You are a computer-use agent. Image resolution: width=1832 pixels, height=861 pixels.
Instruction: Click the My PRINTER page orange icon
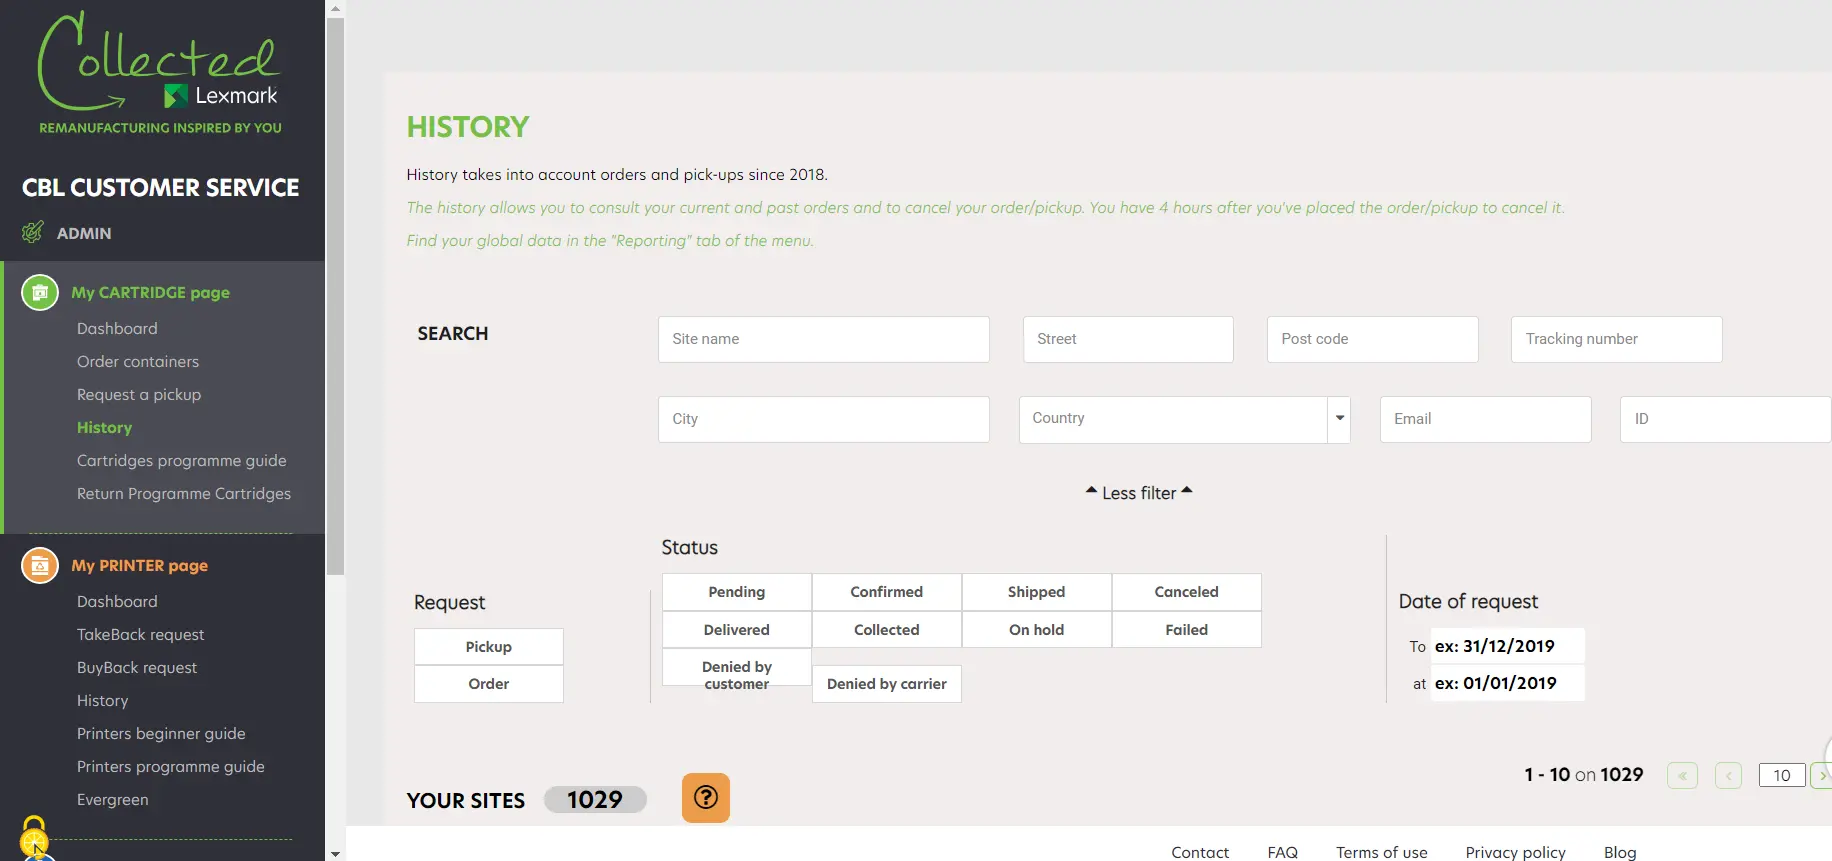(40, 565)
